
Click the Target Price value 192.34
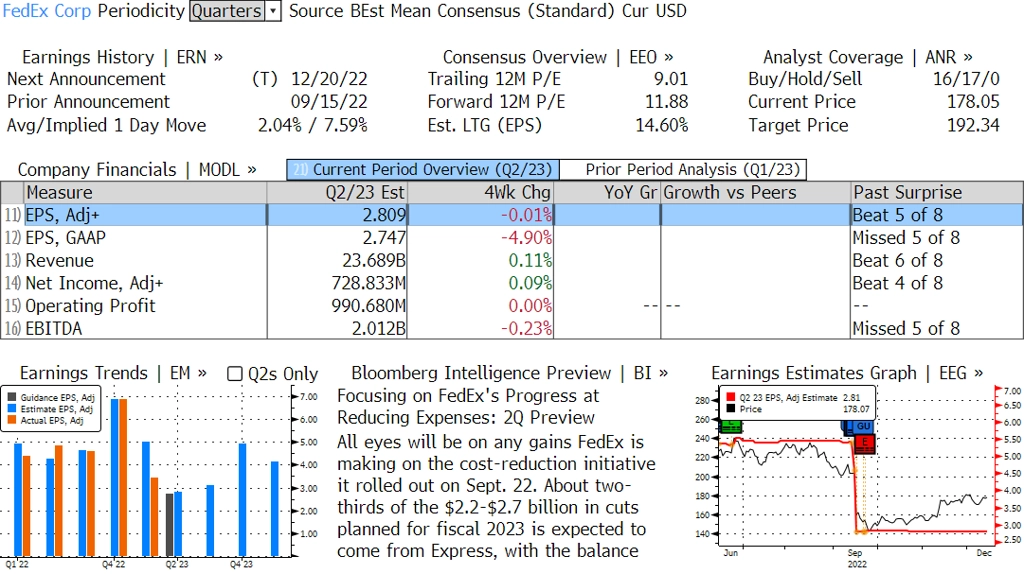click(973, 125)
